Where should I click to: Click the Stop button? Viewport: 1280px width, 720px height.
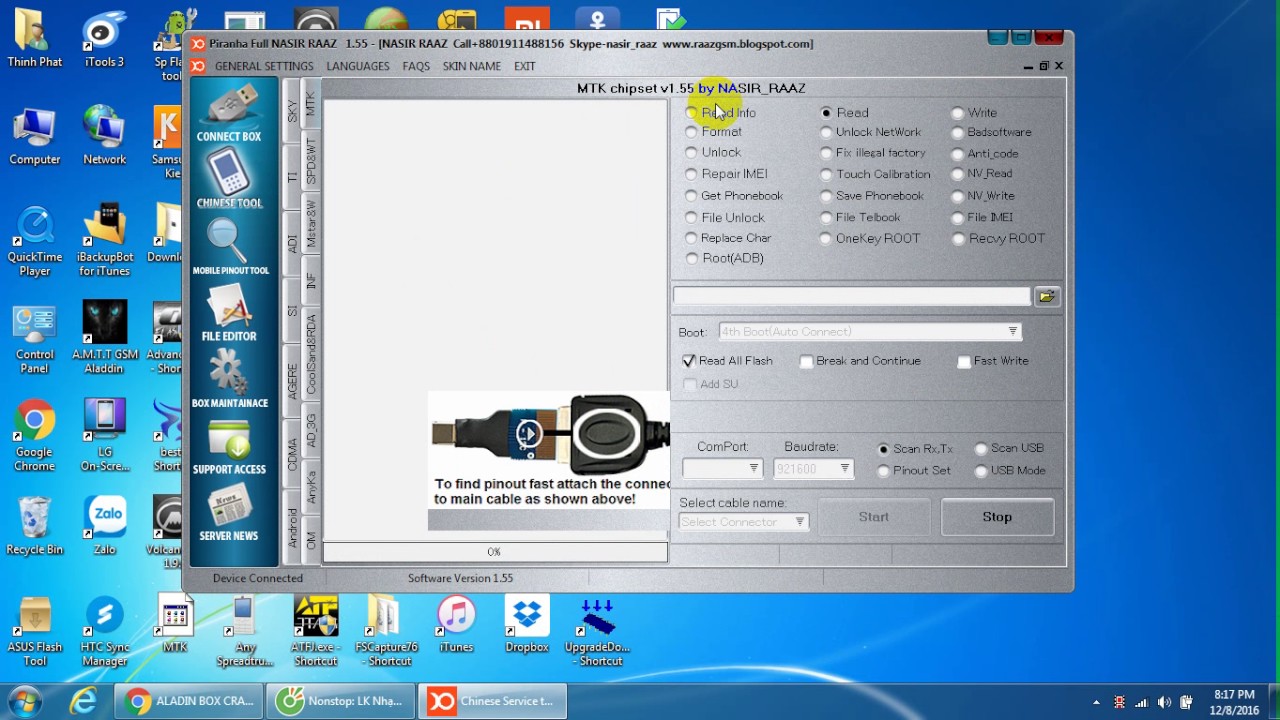click(x=997, y=517)
